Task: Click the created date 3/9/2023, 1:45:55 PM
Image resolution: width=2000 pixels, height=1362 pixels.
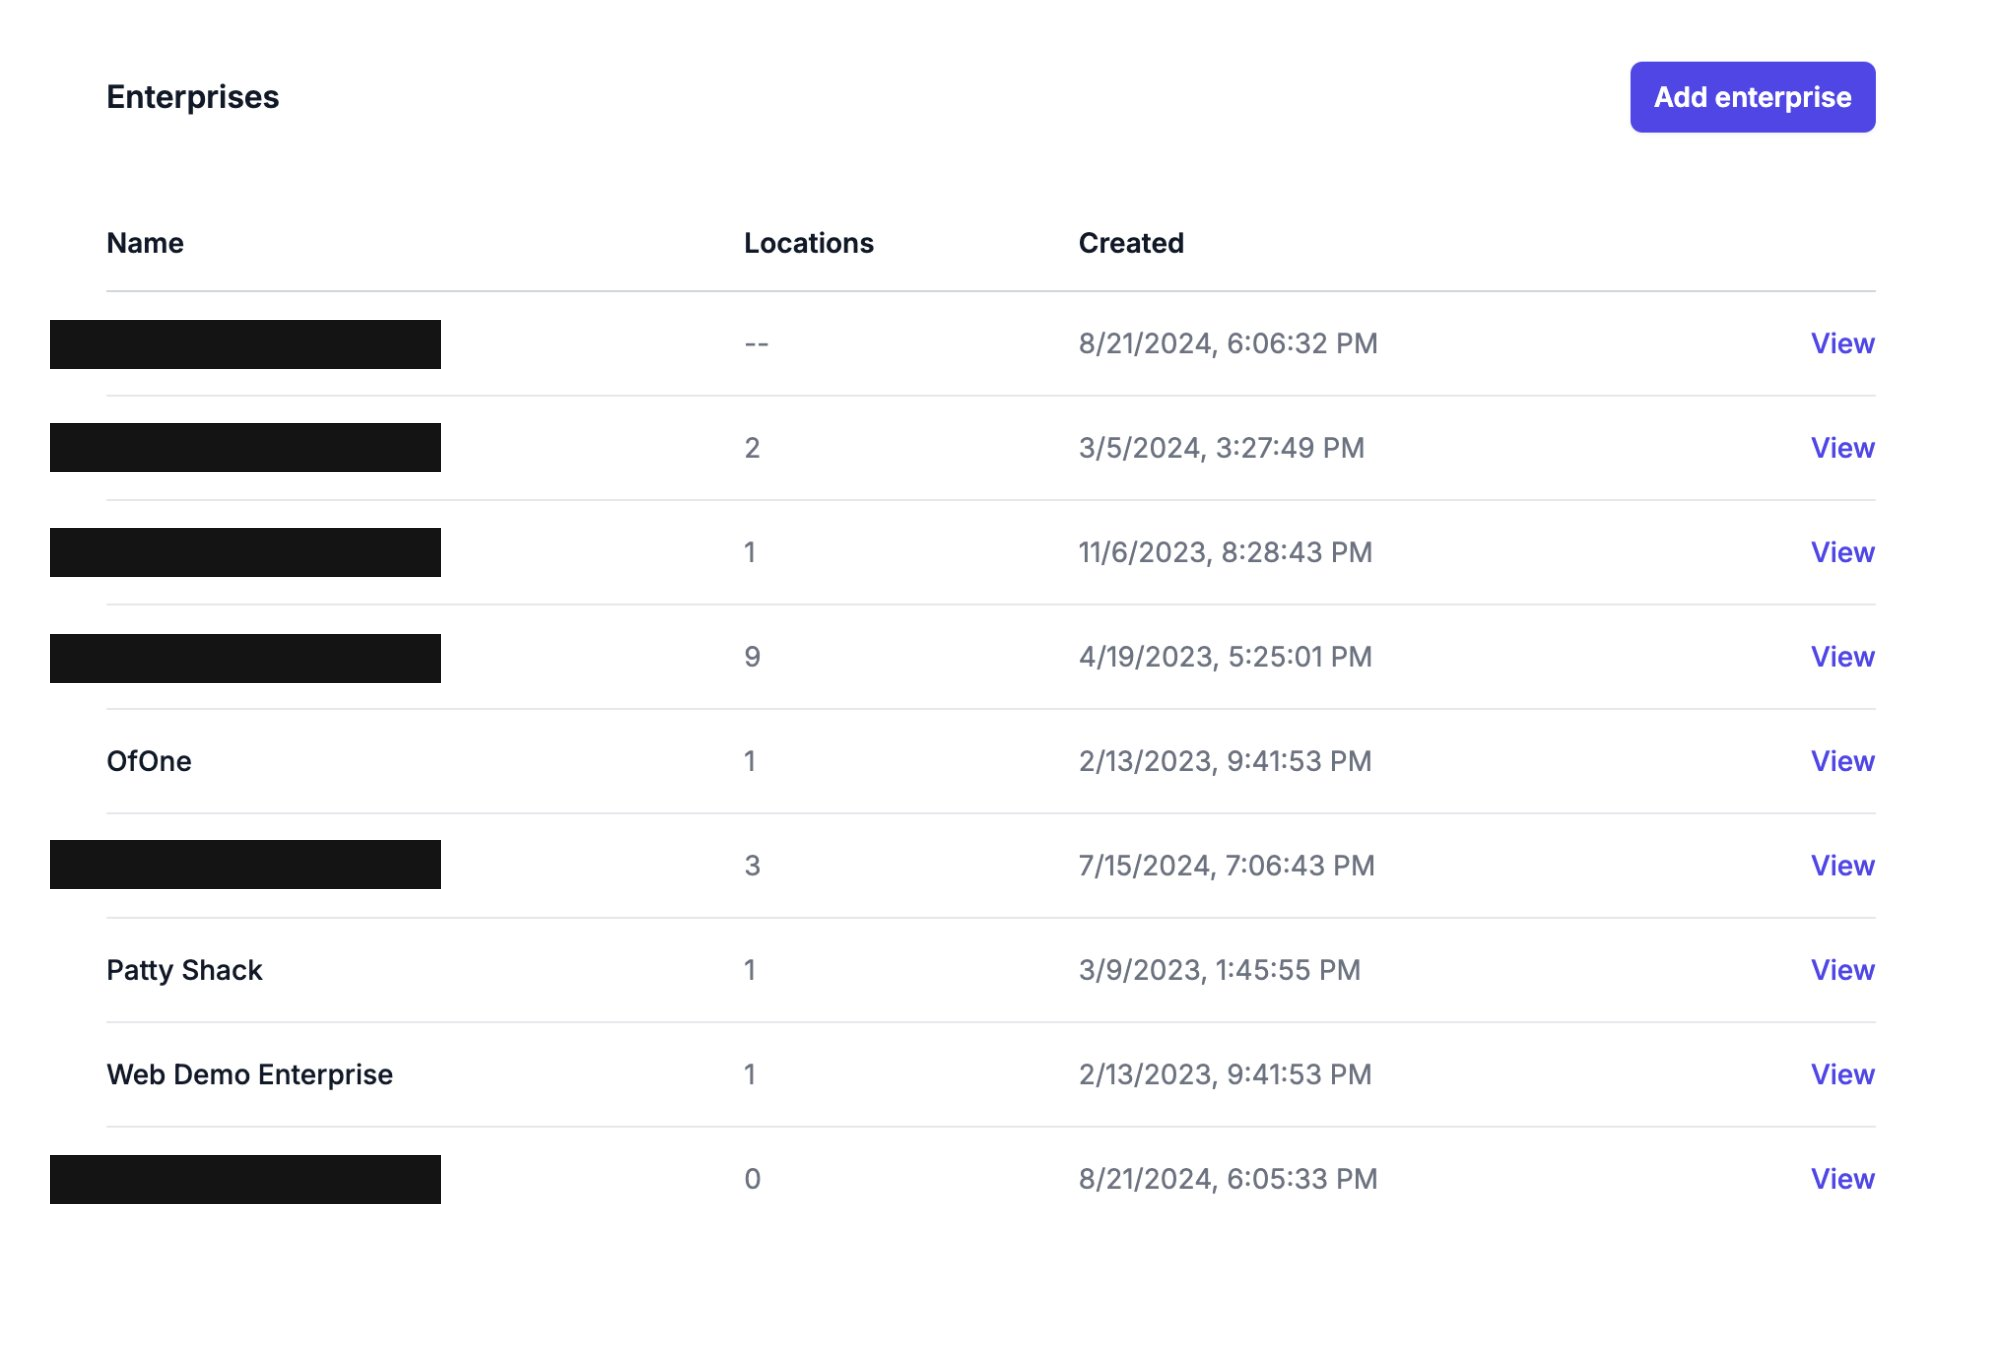Action: click(x=1219, y=969)
